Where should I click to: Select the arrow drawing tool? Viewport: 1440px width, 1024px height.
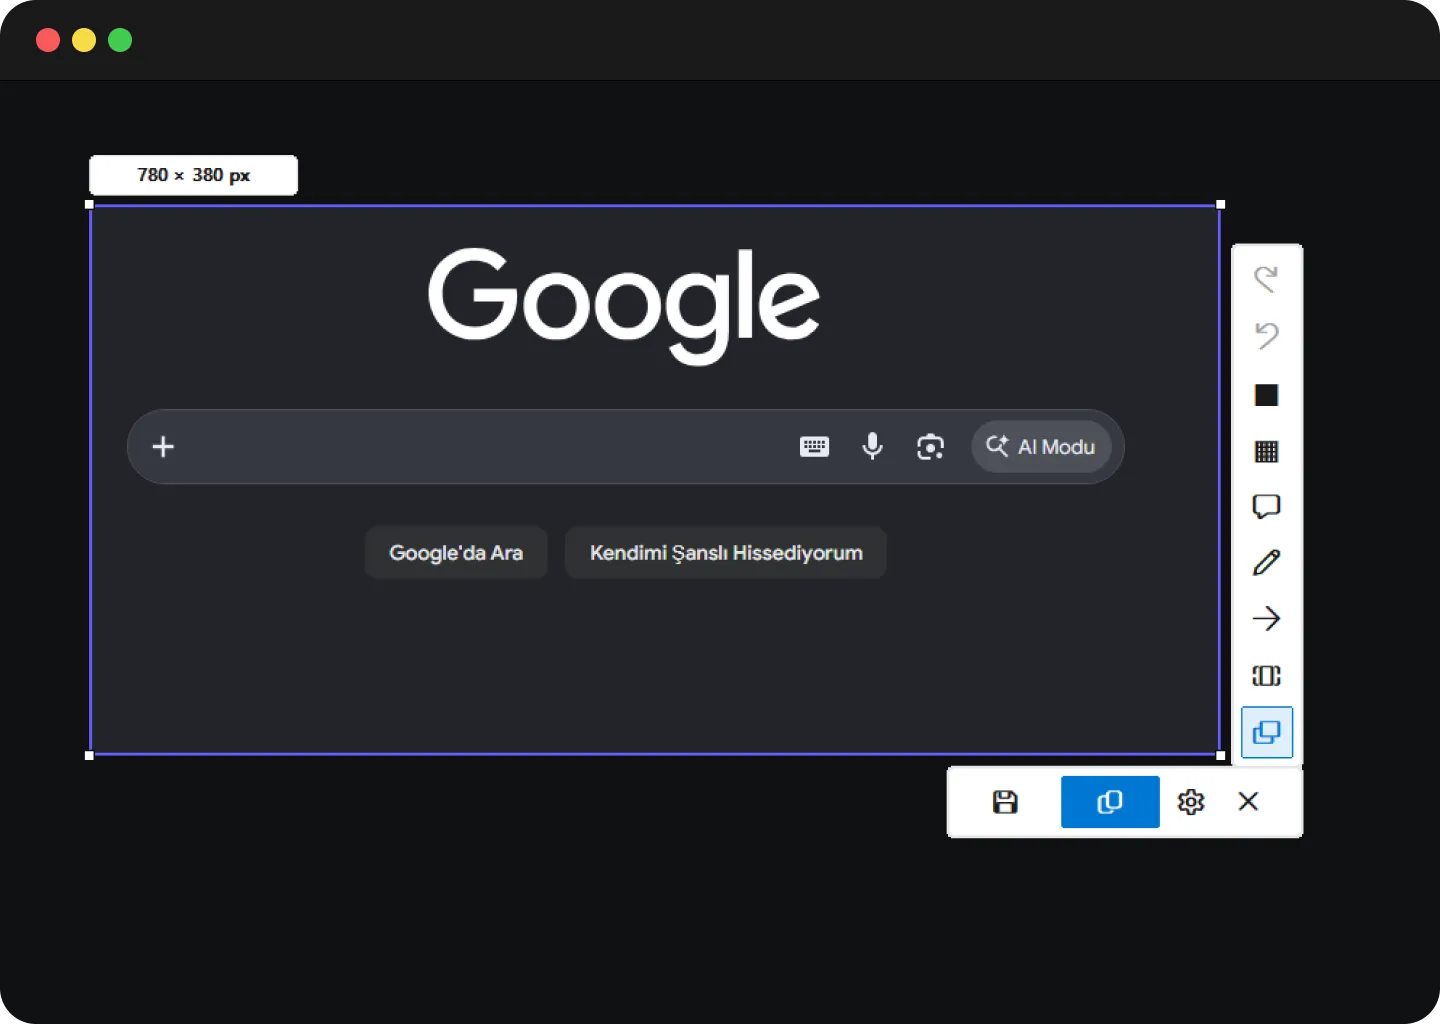pyautogui.click(x=1266, y=619)
